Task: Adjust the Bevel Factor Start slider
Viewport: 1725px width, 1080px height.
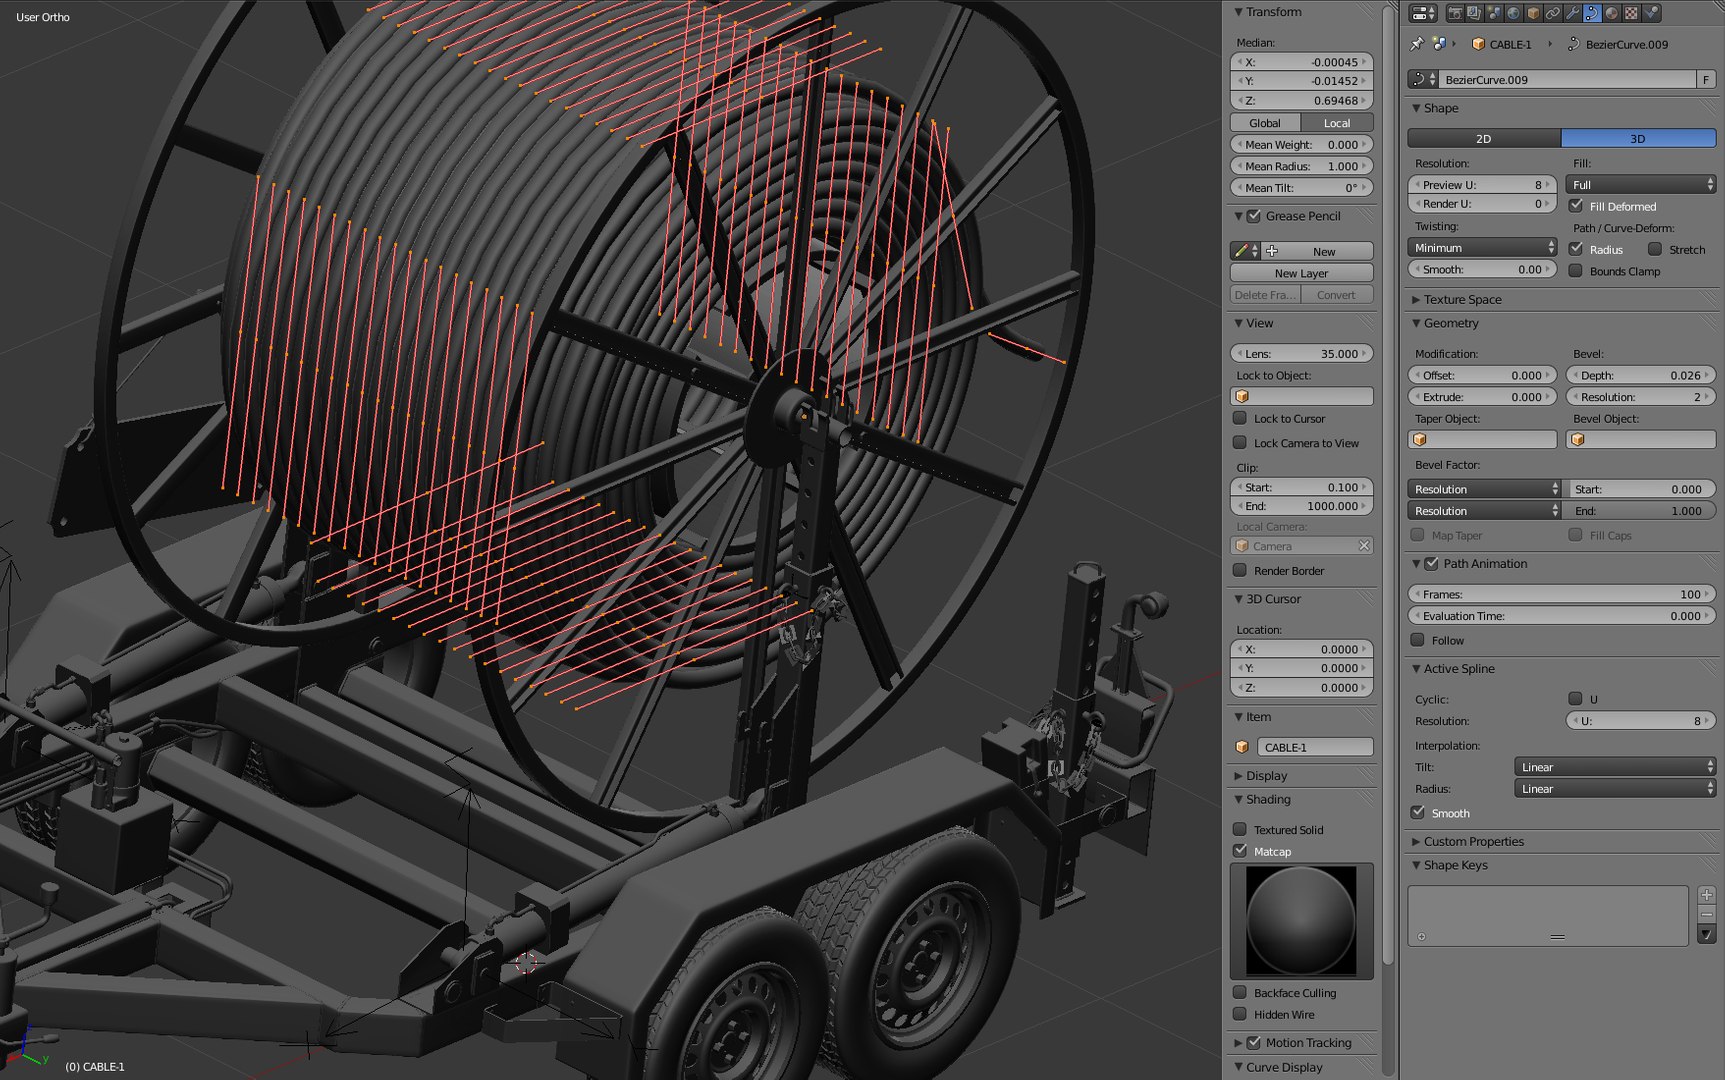Action: [x=1641, y=489]
